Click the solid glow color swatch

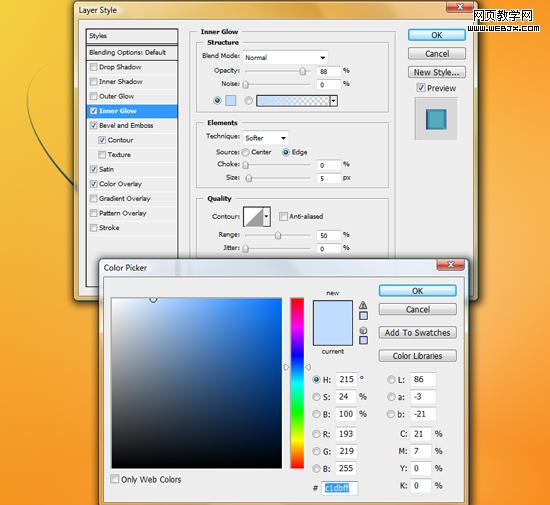(x=230, y=101)
